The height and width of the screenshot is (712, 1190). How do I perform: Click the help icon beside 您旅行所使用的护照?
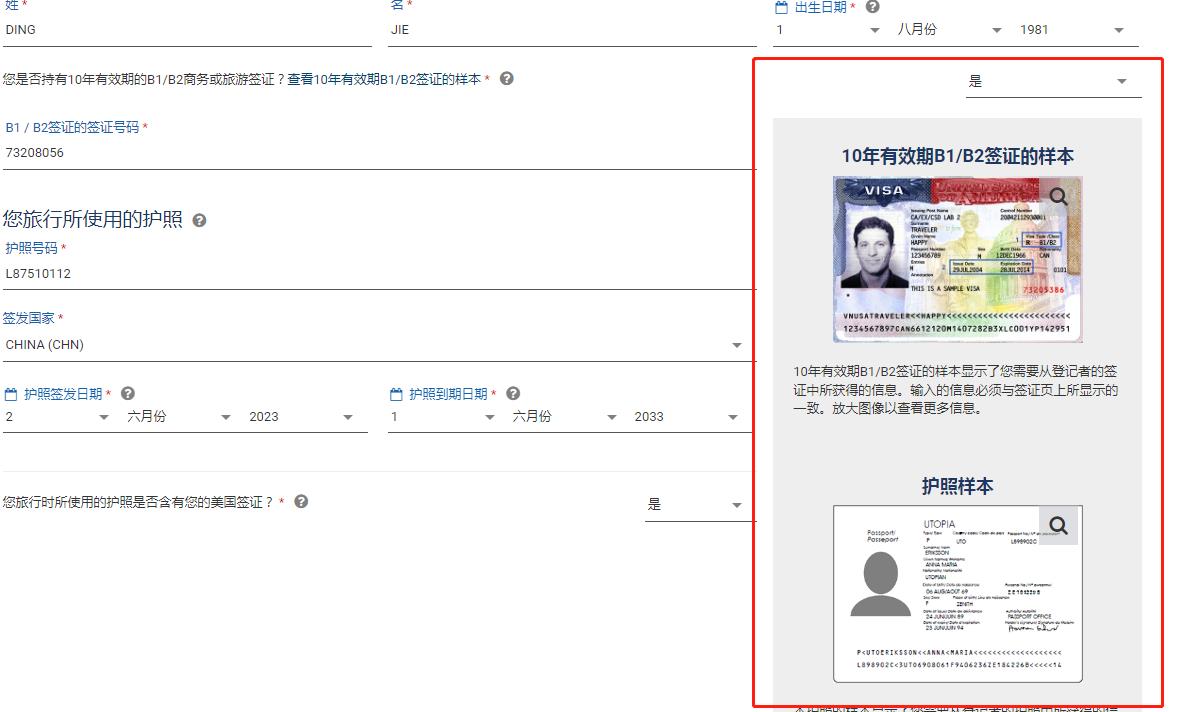pos(199,221)
